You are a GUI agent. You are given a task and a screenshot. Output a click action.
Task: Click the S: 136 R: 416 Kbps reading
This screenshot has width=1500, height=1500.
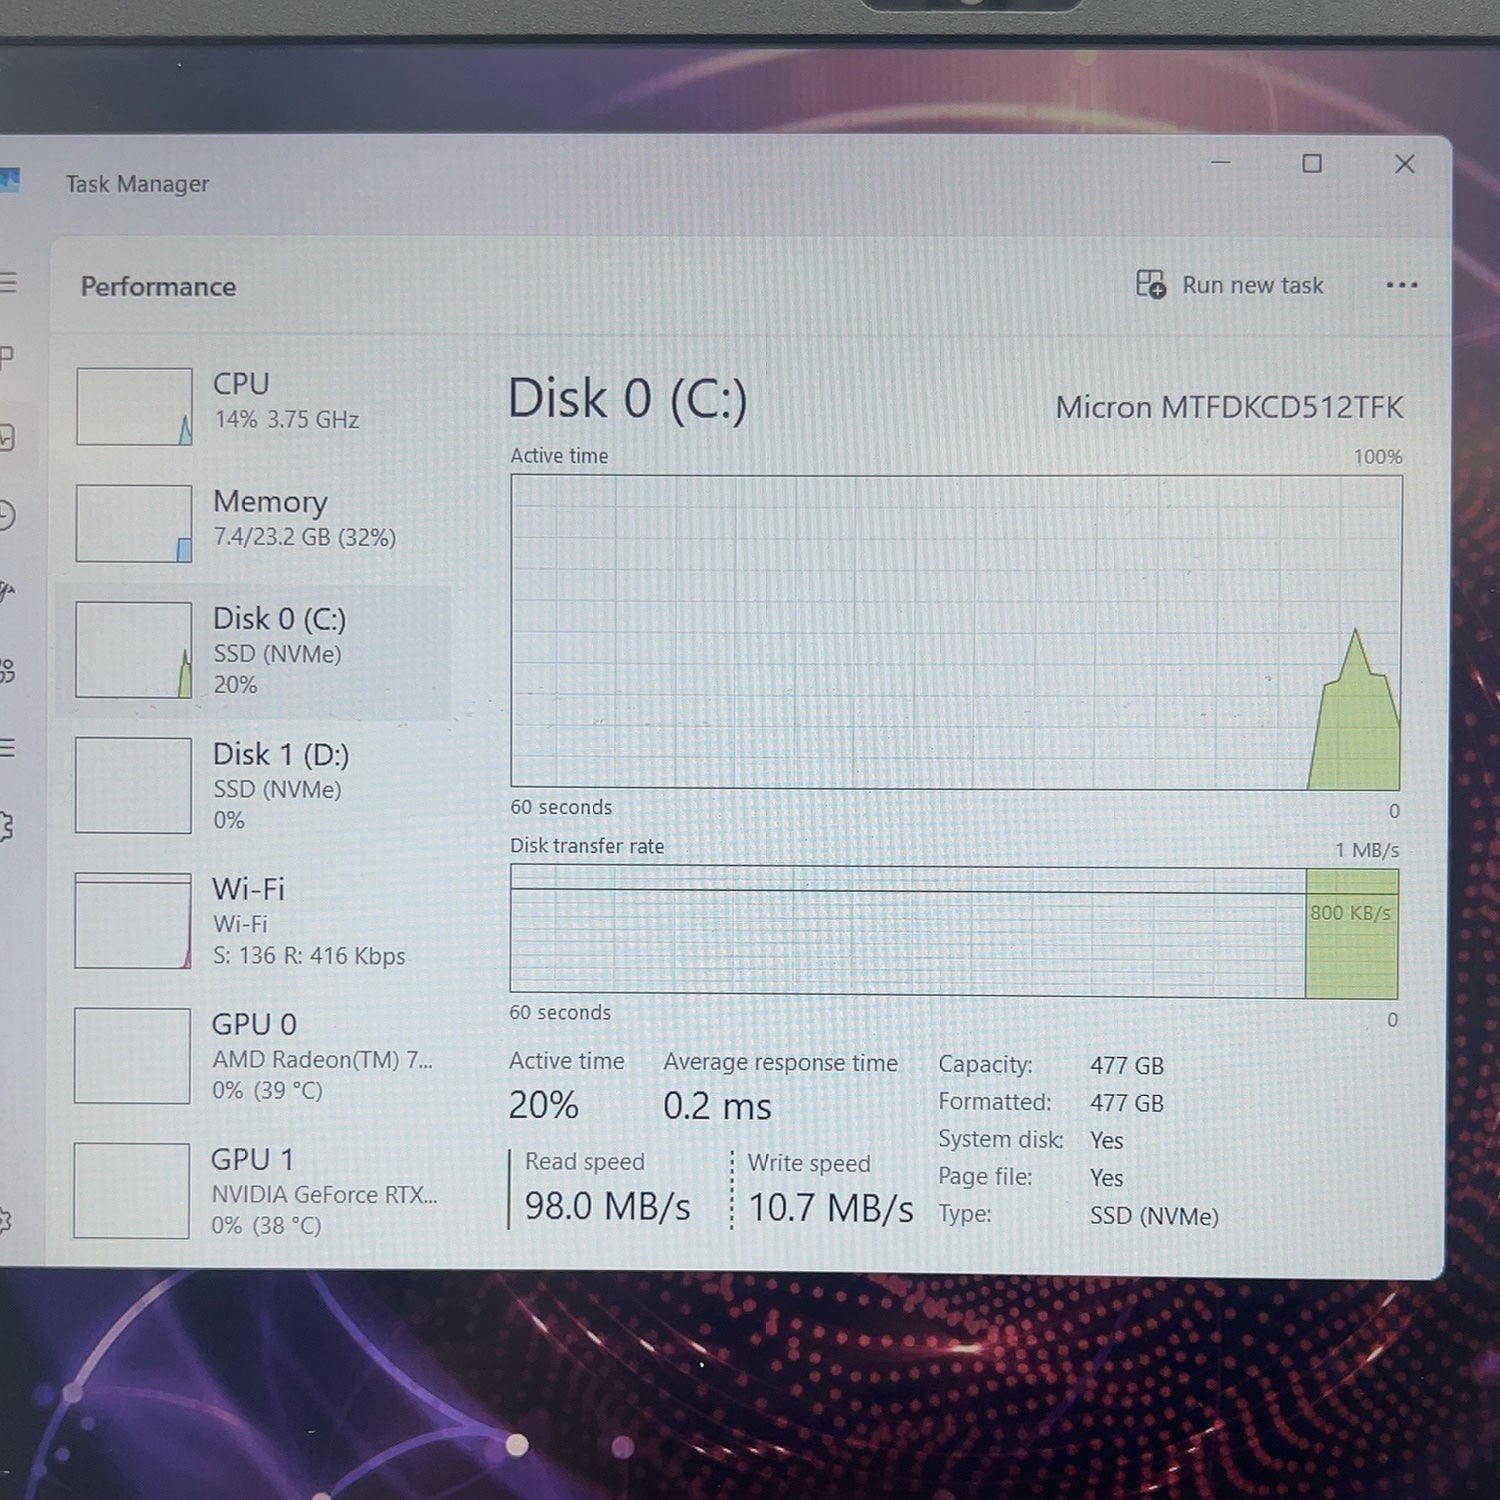pos(309,956)
